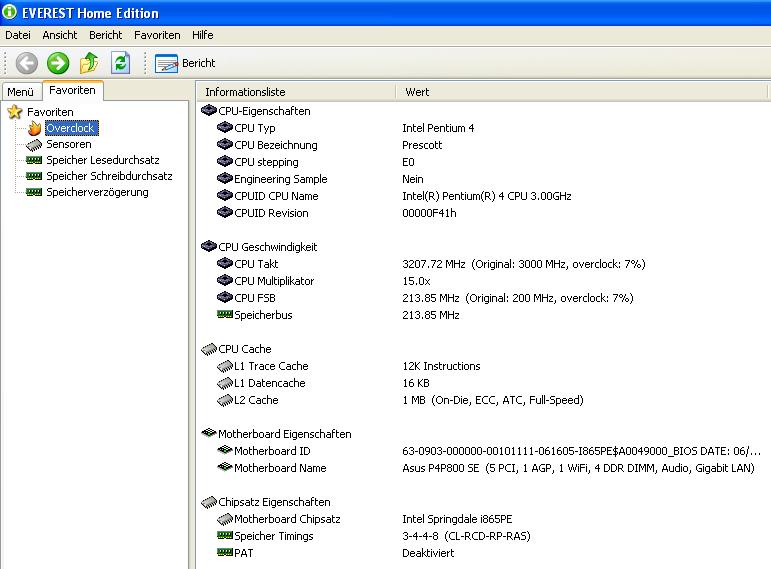Click the memory icon beside Speicher Timings
This screenshot has width=771, height=569.
(225, 535)
